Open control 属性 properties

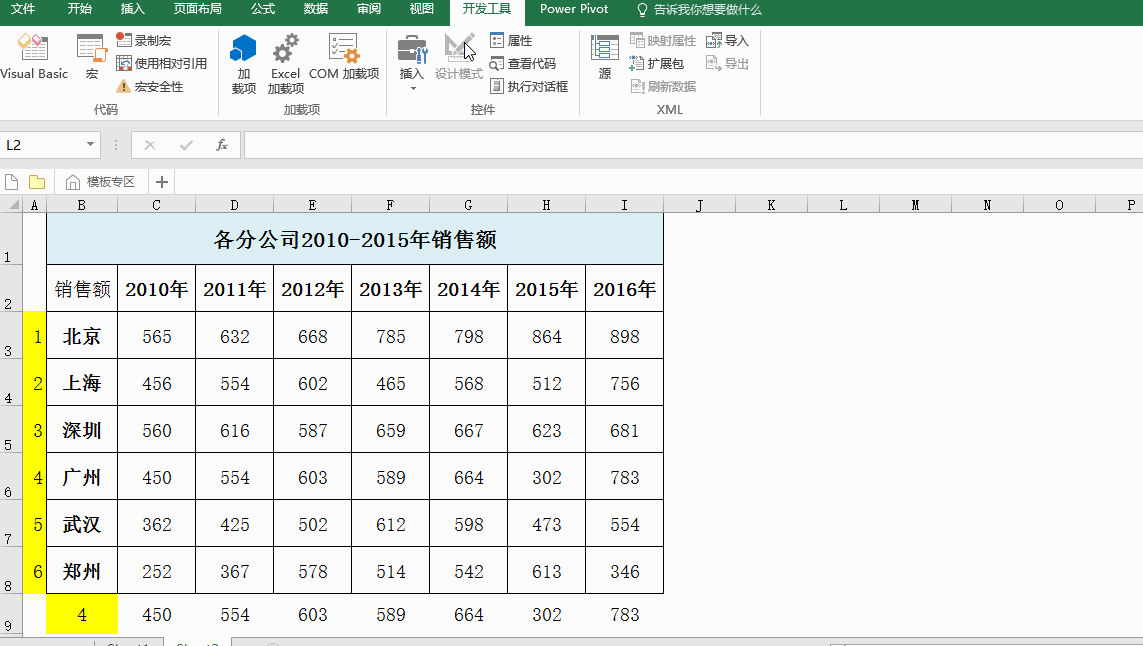tap(511, 41)
